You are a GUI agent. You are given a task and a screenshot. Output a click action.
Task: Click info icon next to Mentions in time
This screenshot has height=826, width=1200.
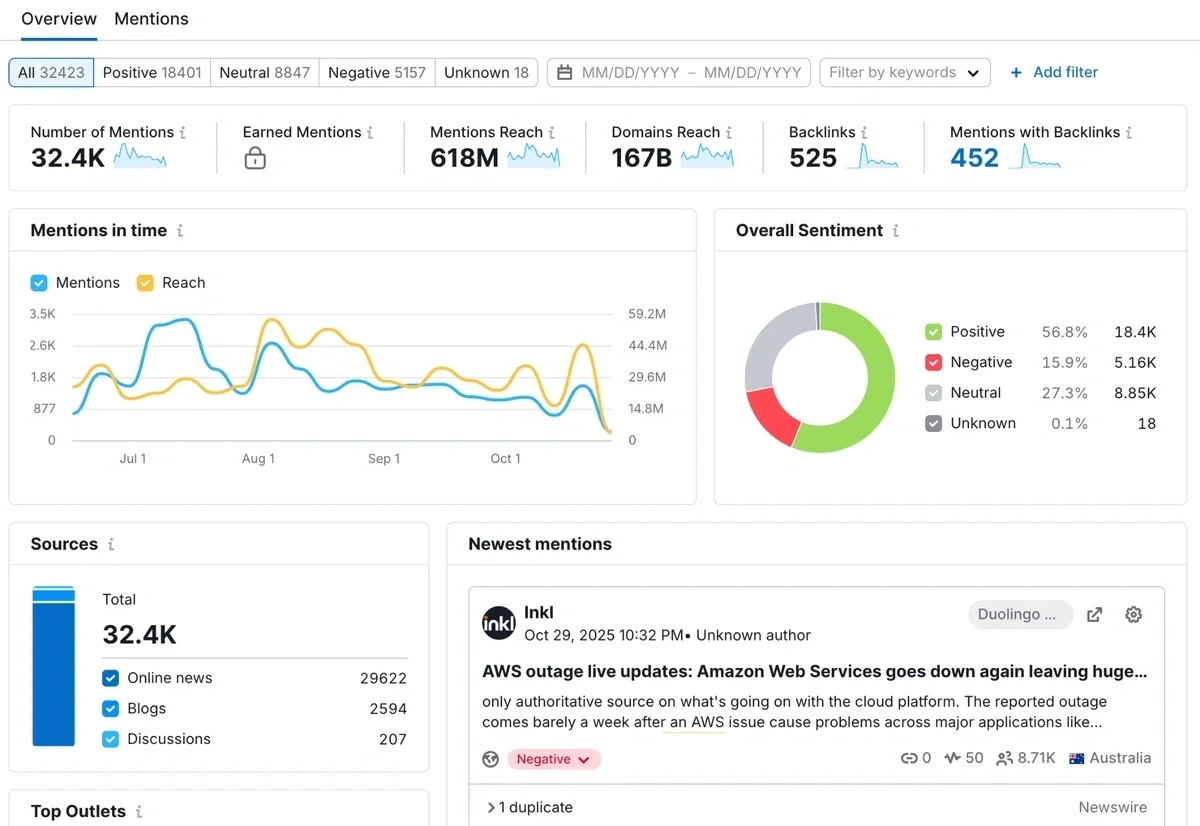(x=180, y=231)
